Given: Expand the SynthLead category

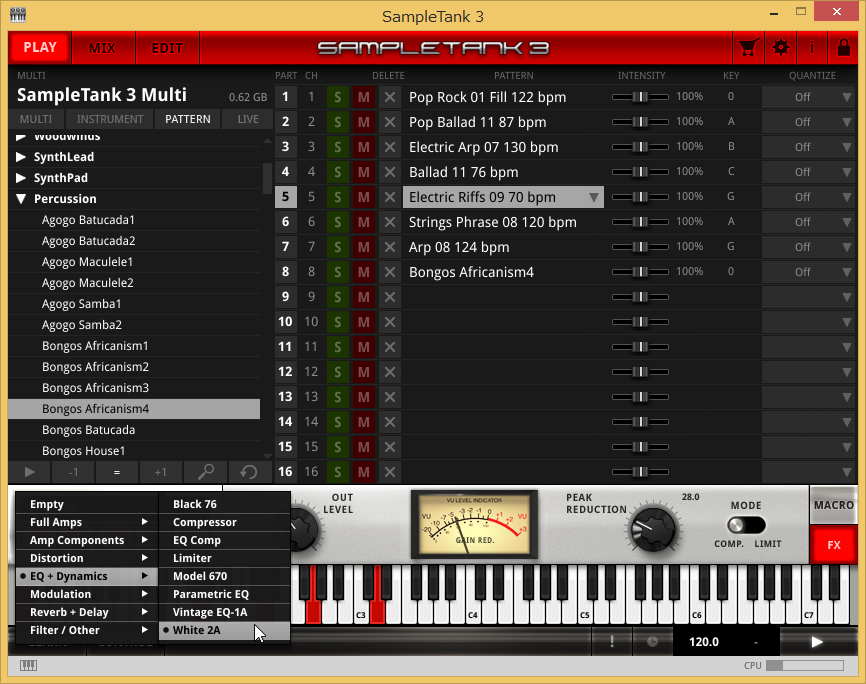Looking at the screenshot, I should pos(21,157).
